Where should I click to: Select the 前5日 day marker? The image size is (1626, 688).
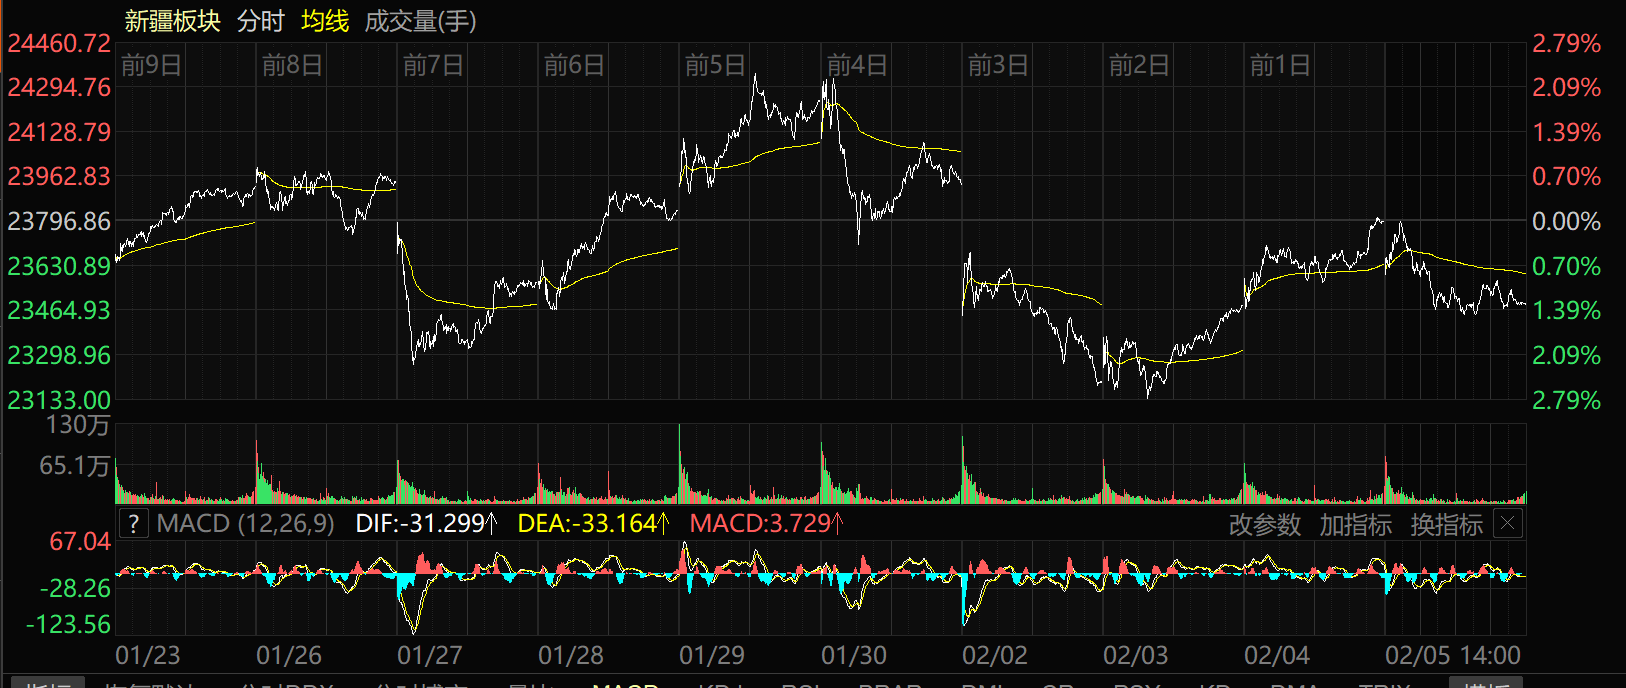[715, 65]
